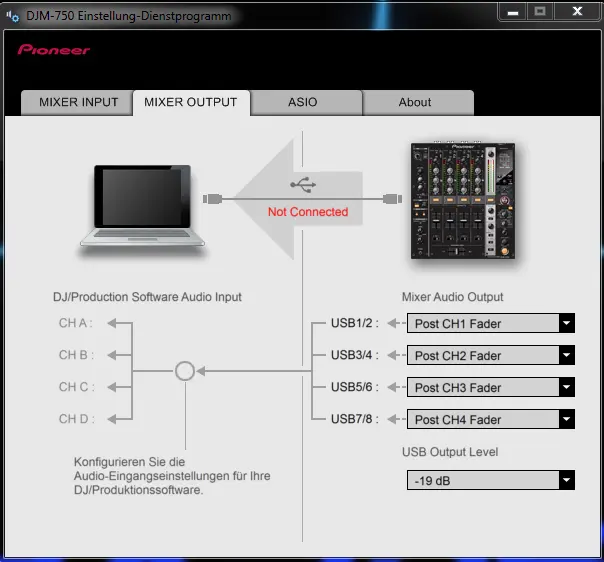Click the app icon in title bar
Image resolution: width=604 pixels, height=562 pixels.
point(13,15)
